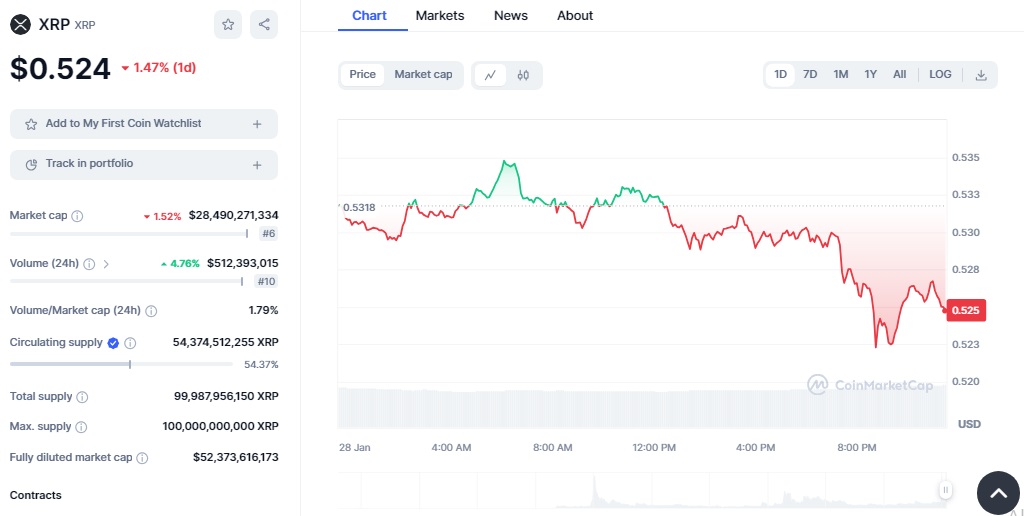The height and width of the screenshot is (516, 1024).
Task: Select the Market cap chart toggle
Action: pos(423,74)
